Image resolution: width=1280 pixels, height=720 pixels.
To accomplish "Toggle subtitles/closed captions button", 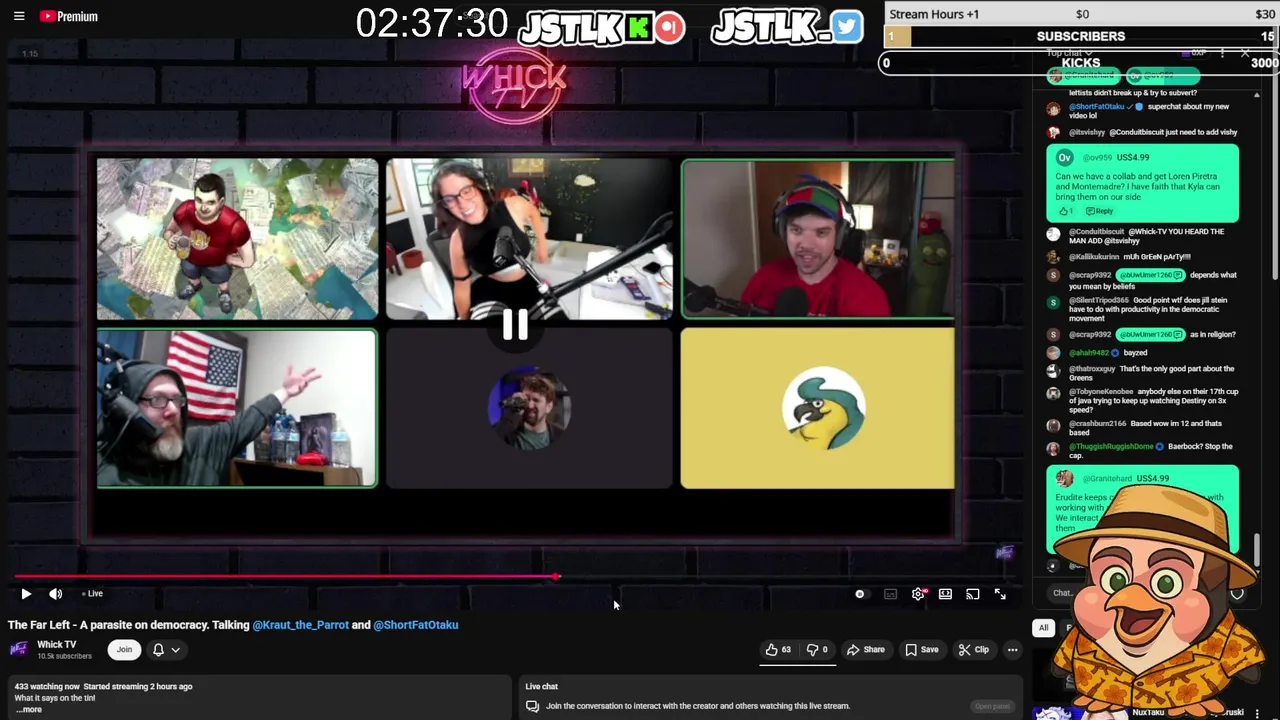I will [x=890, y=594].
